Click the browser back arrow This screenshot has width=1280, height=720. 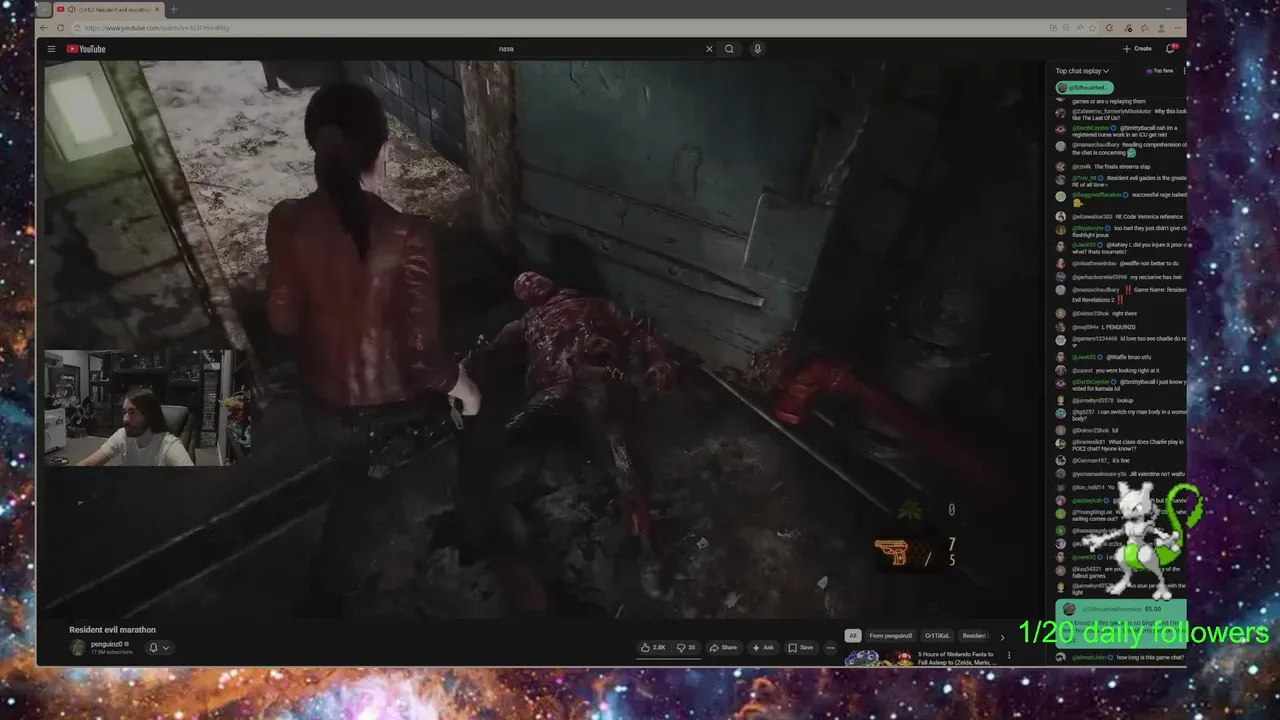point(44,28)
